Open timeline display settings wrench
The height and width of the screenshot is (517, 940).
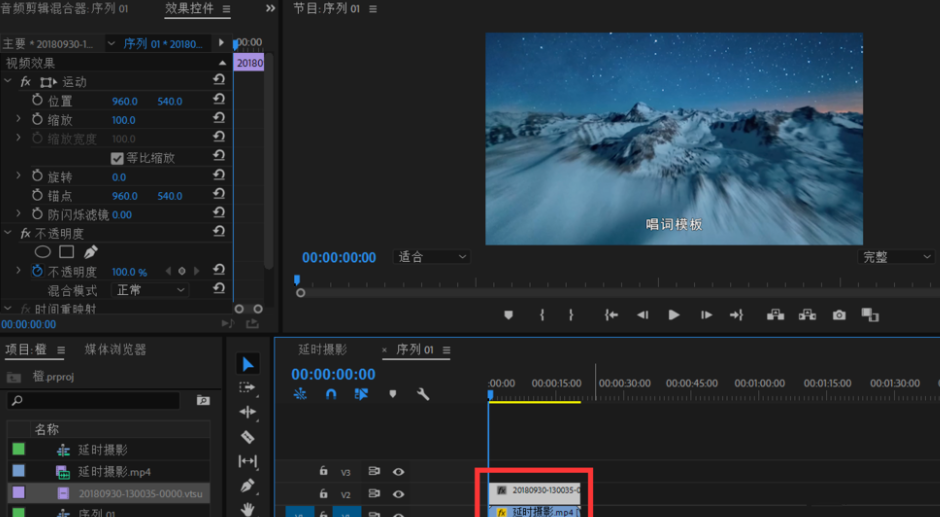tap(423, 394)
